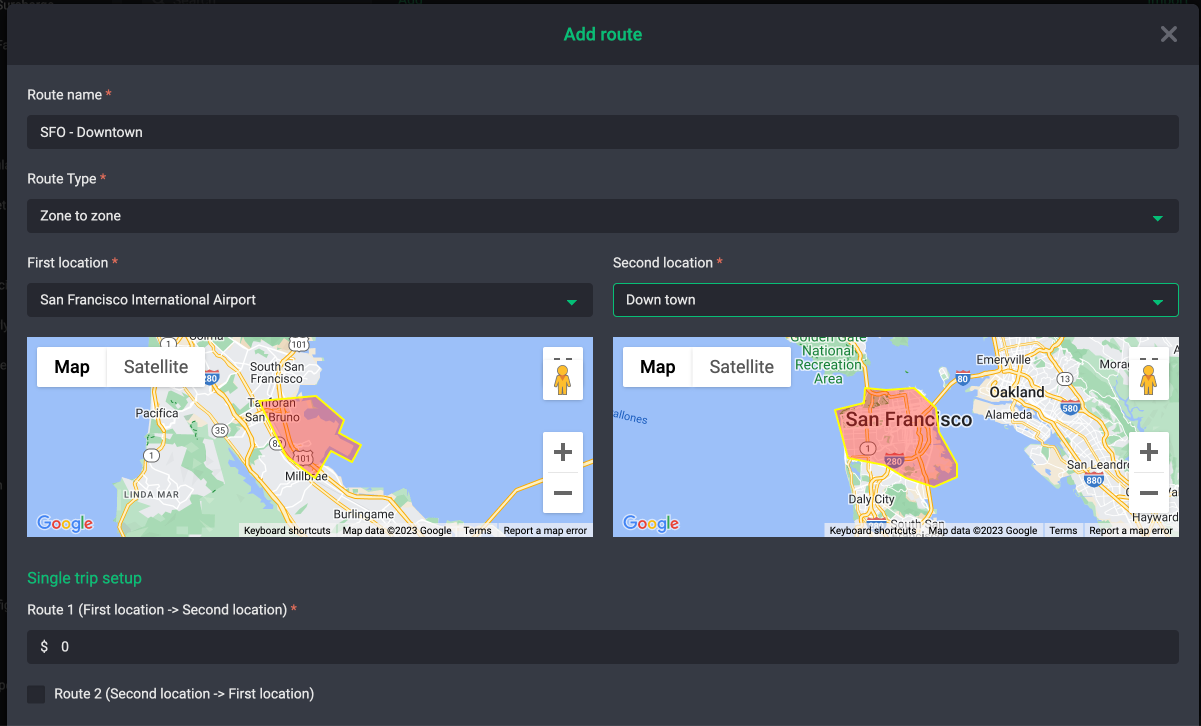
Task: Open the First location dropdown
Action: pyautogui.click(x=310, y=300)
